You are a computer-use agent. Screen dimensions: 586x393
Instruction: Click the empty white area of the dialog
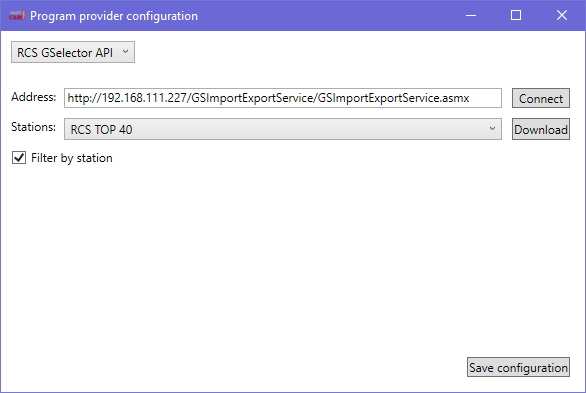[292, 254]
